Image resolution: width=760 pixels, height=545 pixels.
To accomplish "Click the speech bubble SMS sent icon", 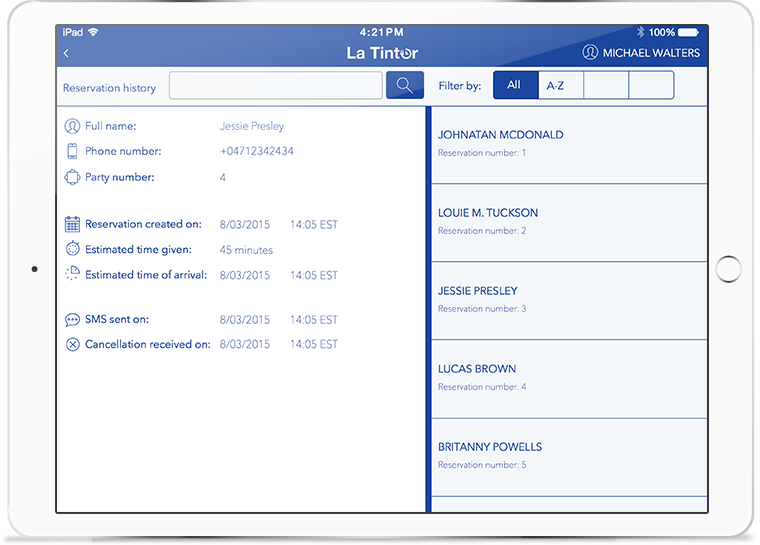I will tap(72, 320).
